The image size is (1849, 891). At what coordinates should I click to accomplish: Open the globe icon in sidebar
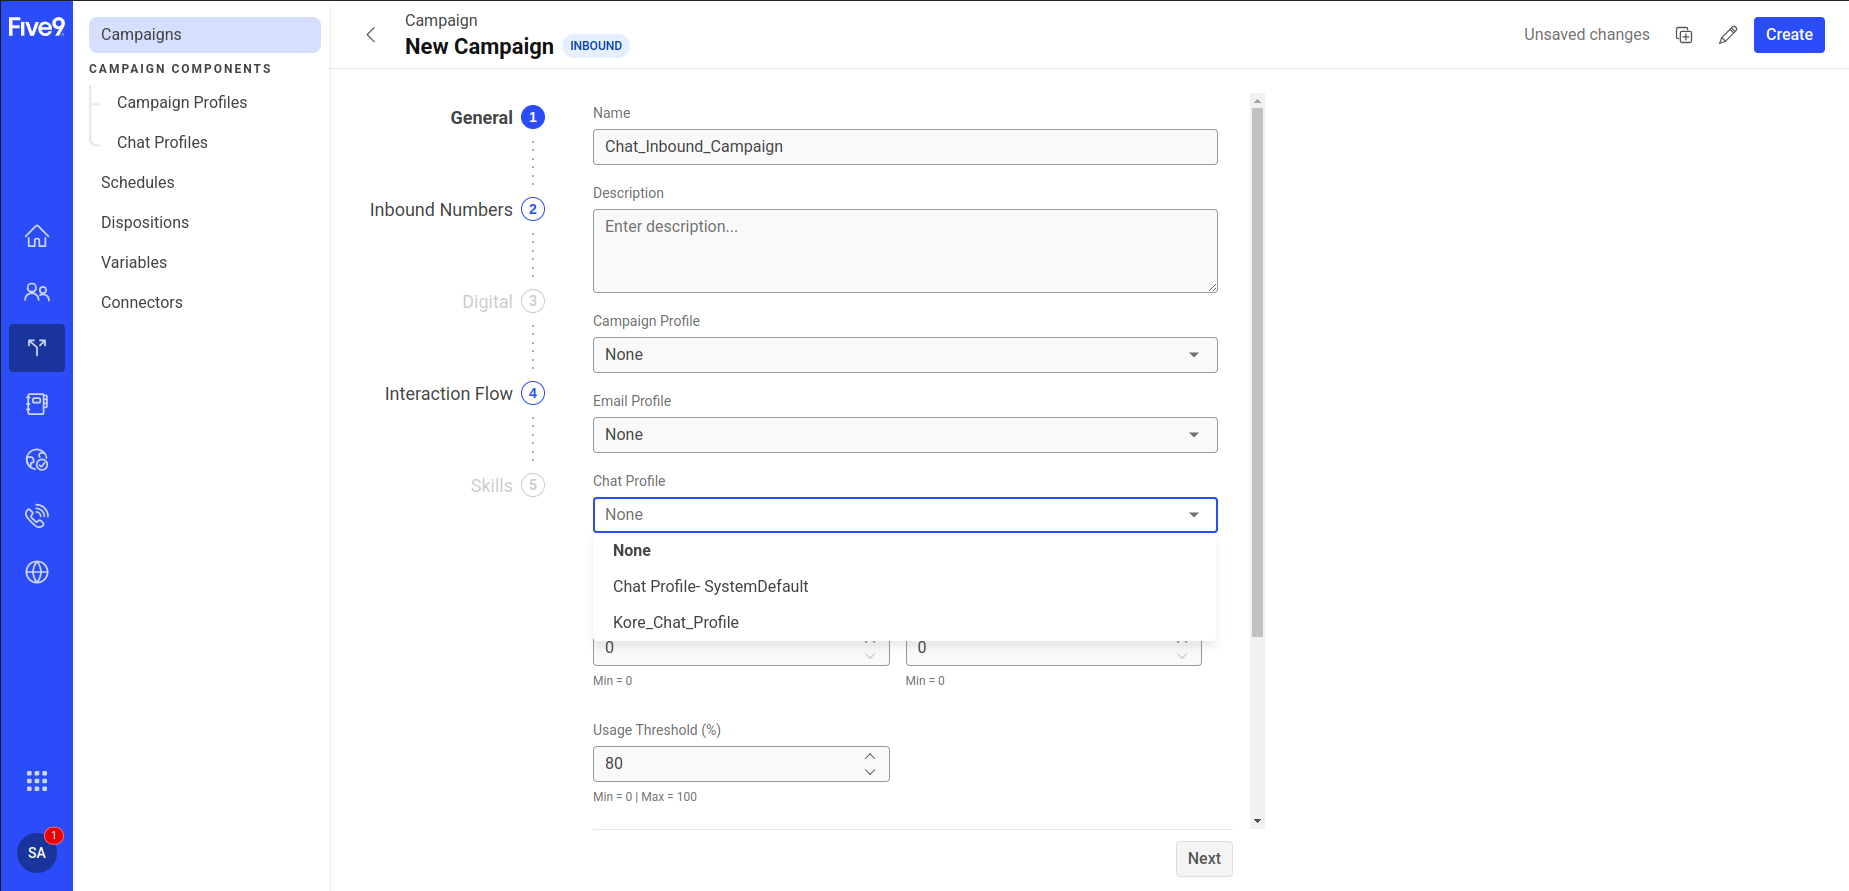[x=37, y=572]
